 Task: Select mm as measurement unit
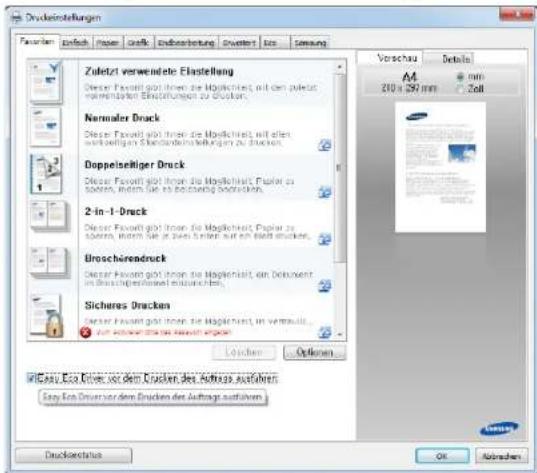tap(461, 76)
